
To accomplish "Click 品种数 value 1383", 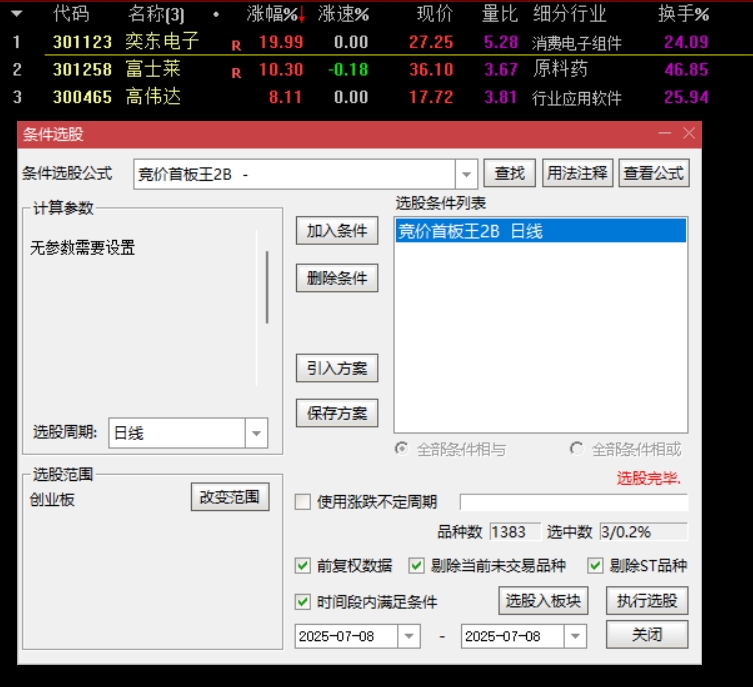I will [x=515, y=532].
